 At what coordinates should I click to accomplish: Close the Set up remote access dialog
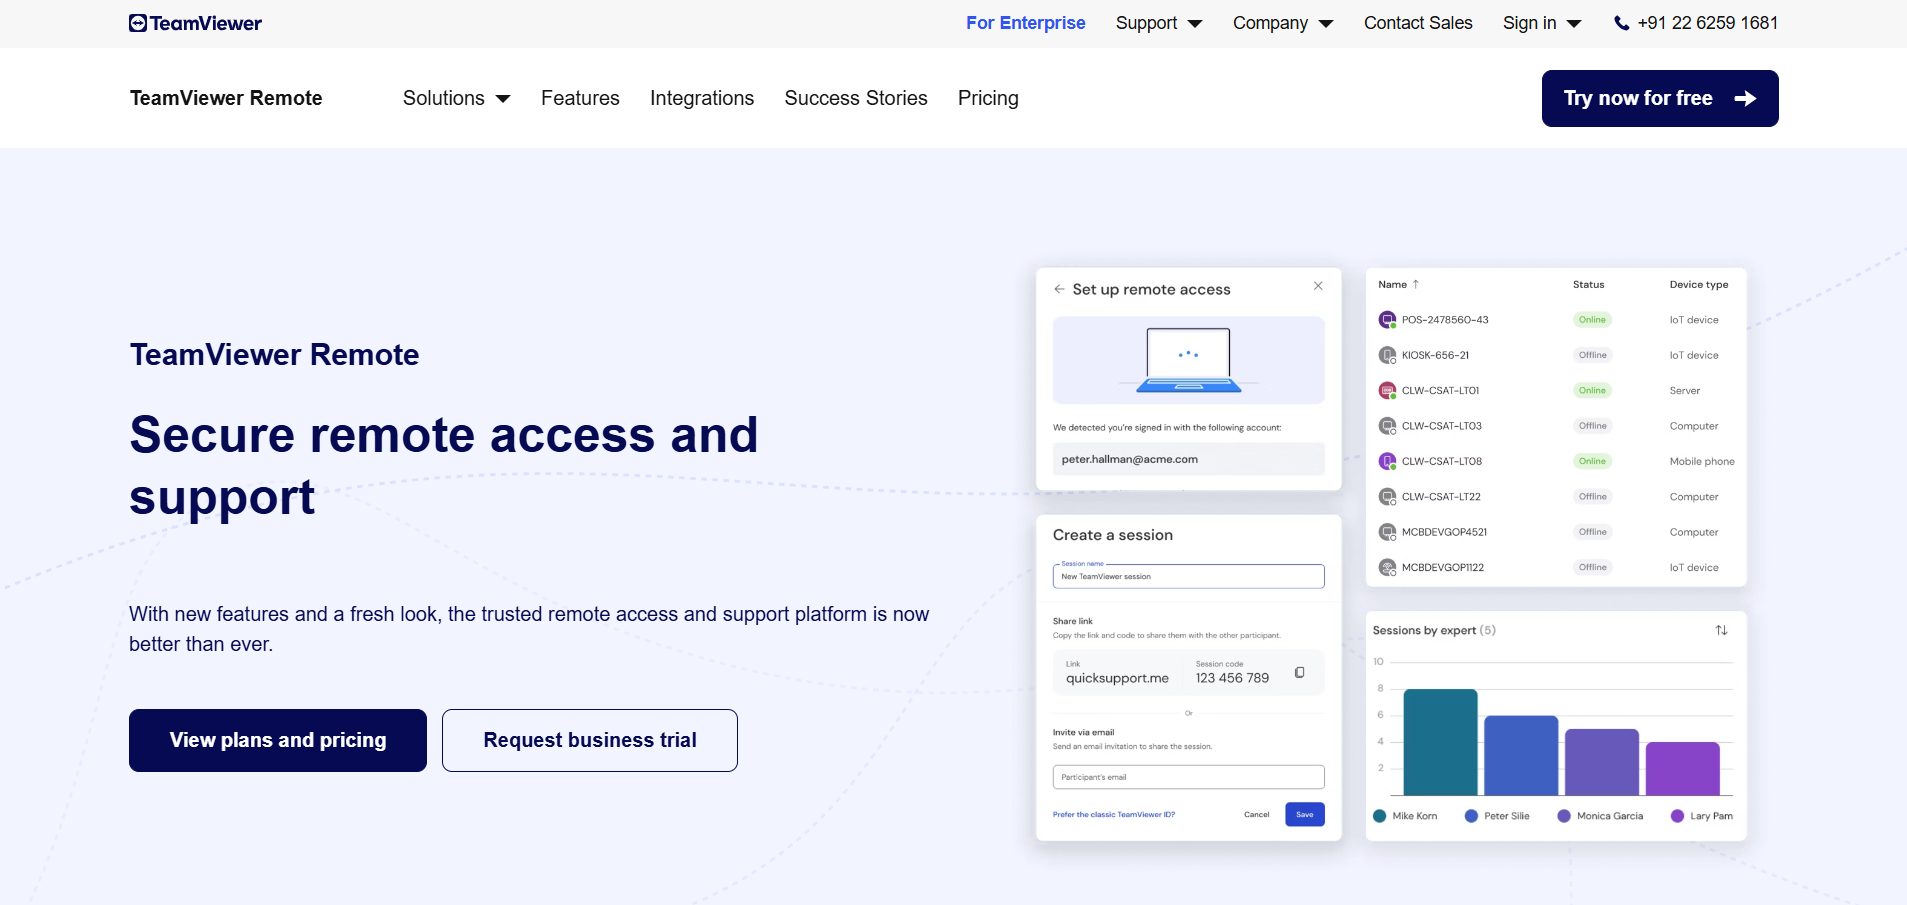click(x=1318, y=286)
